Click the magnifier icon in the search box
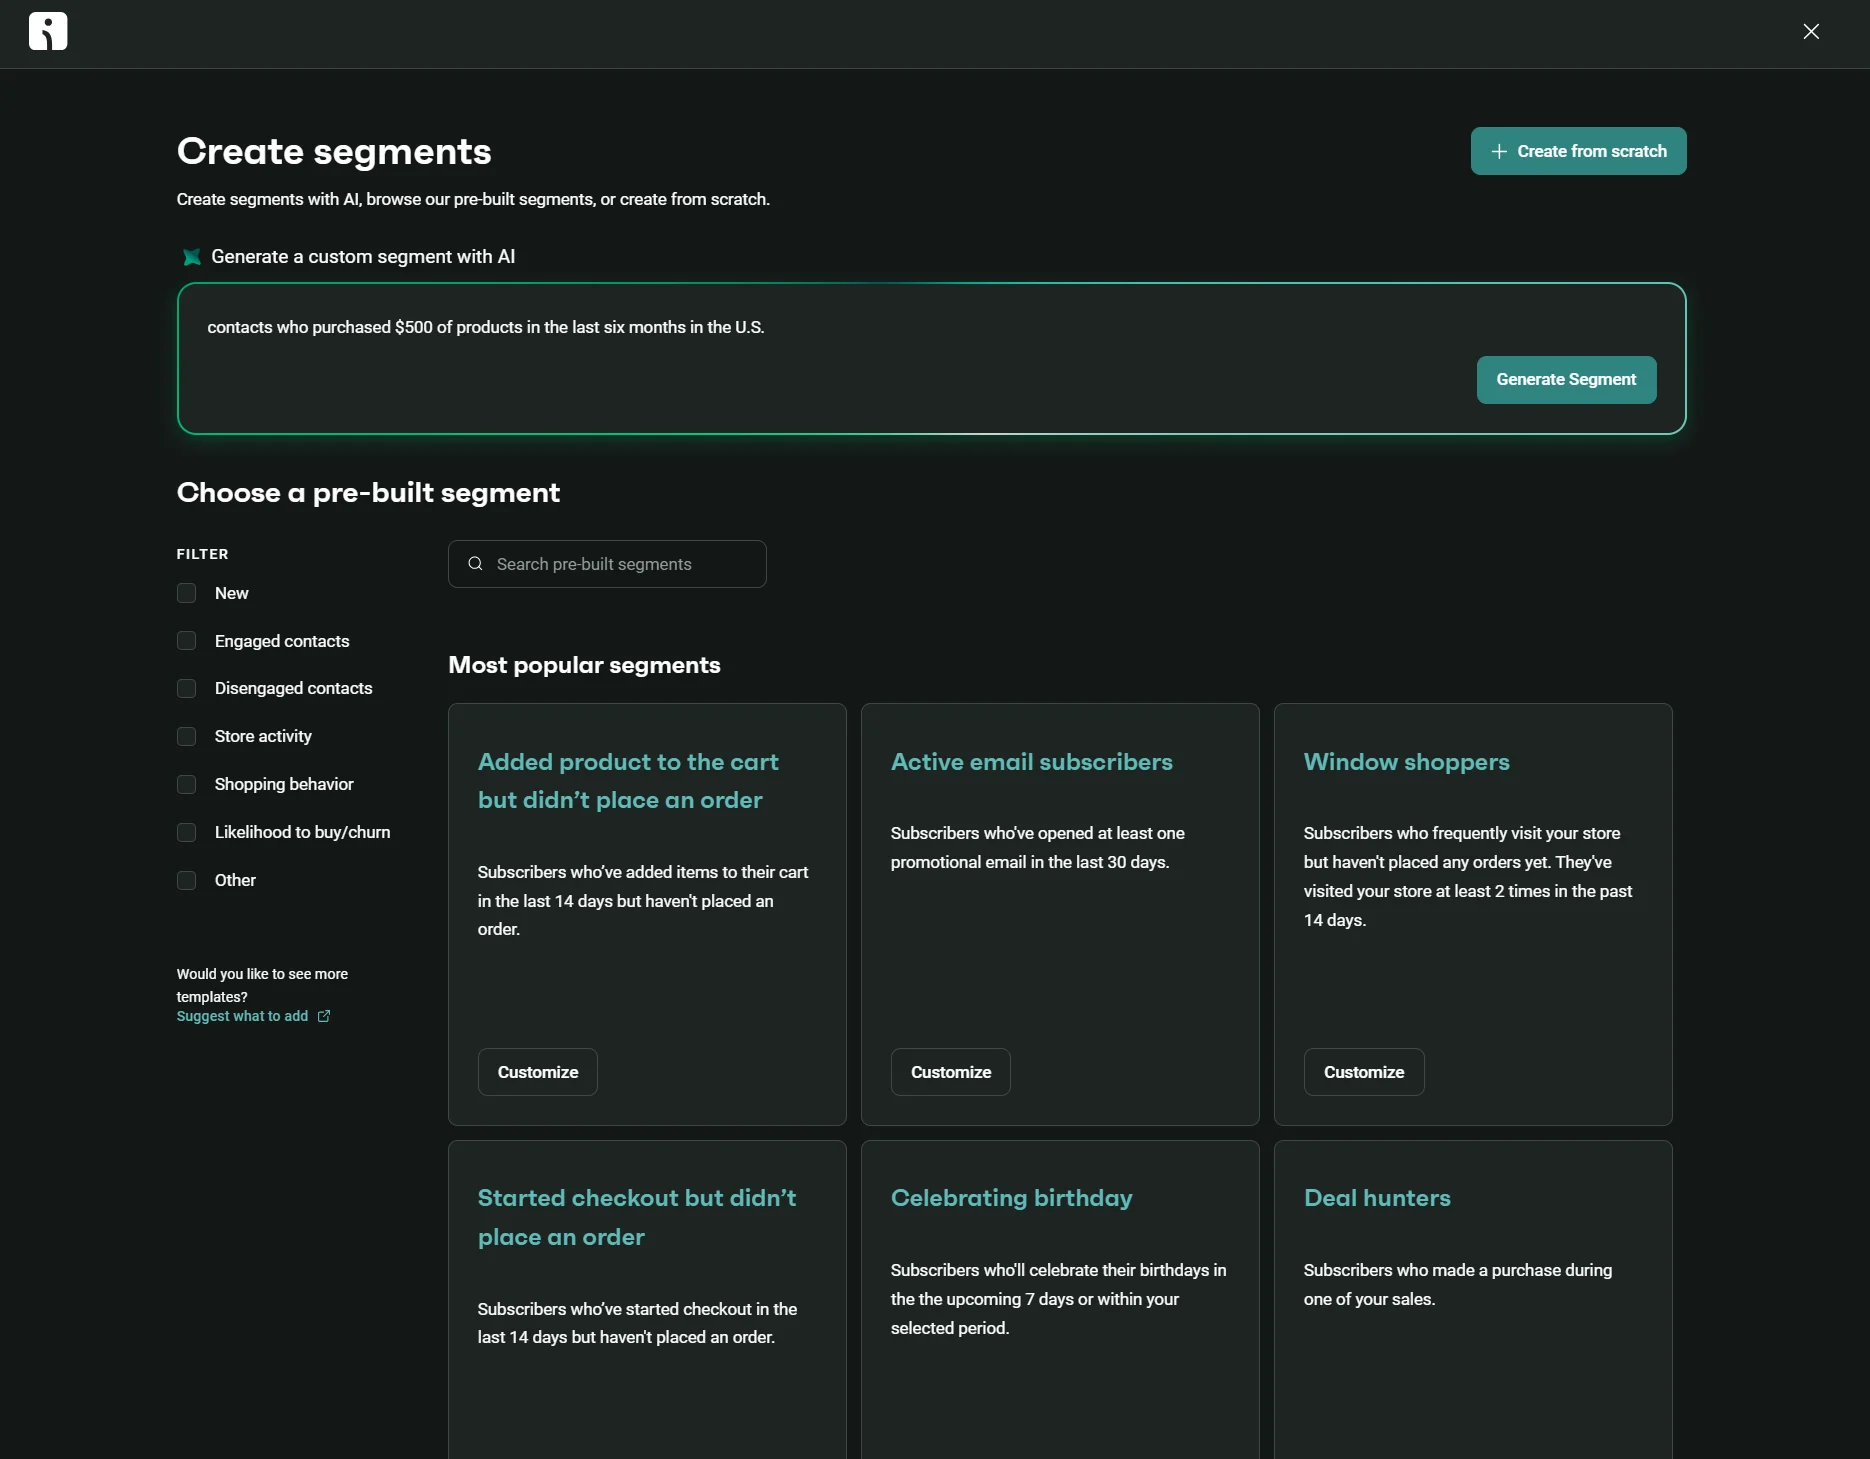Viewport: 1870px width, 1459px height. pos(475,564)
